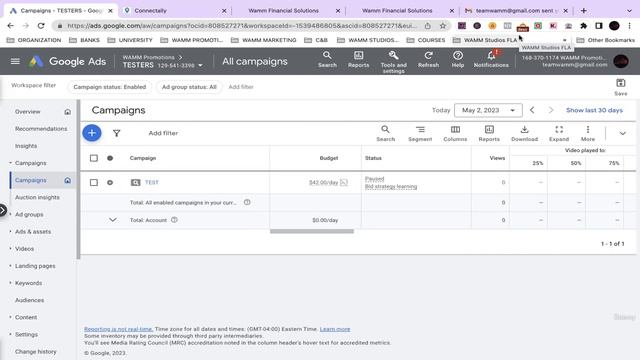Open a new browser tab

[584, 11]
